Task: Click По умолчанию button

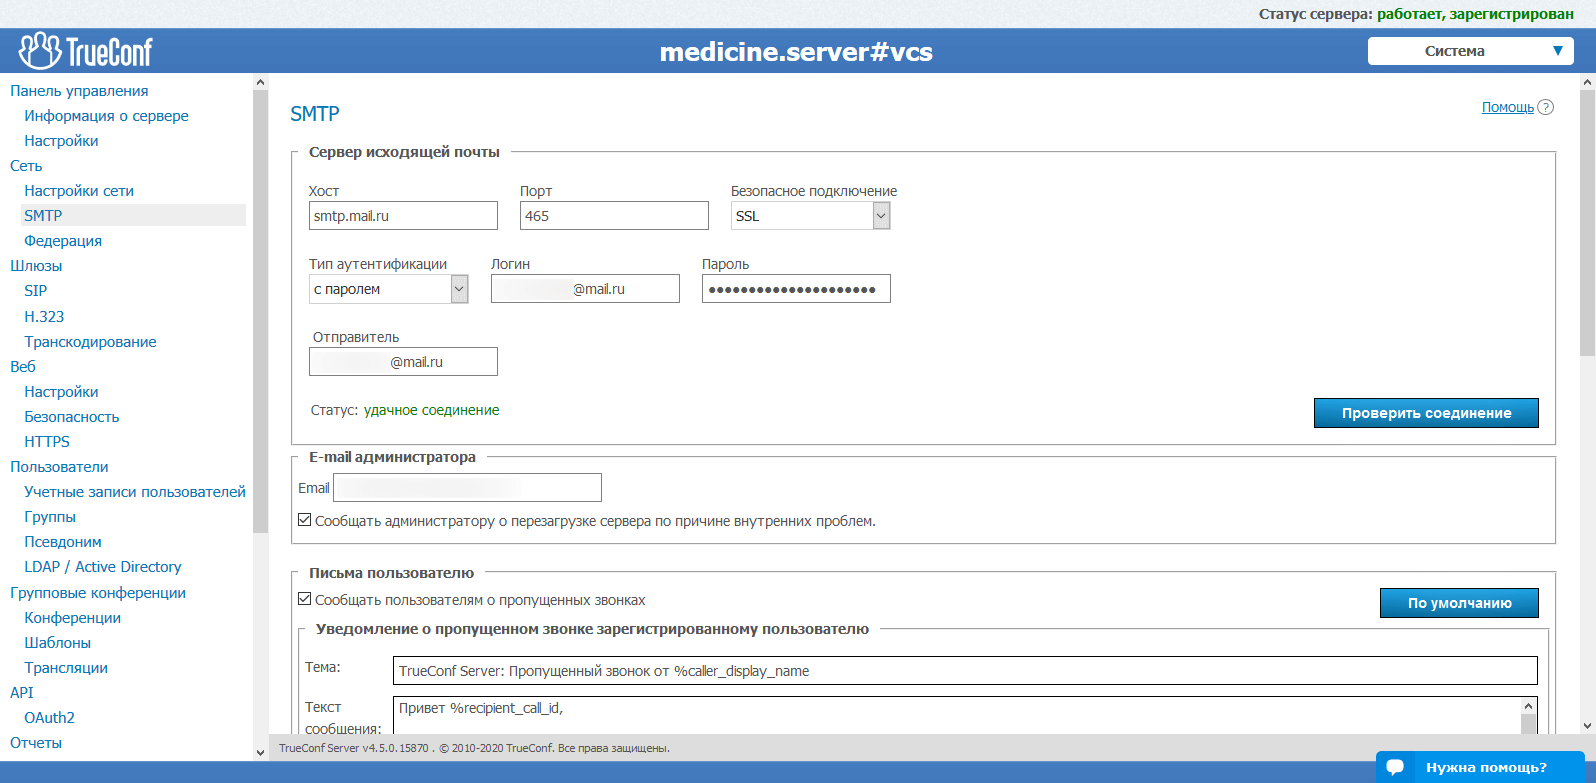Action: pyautogui.click(x=1459, y=603)
